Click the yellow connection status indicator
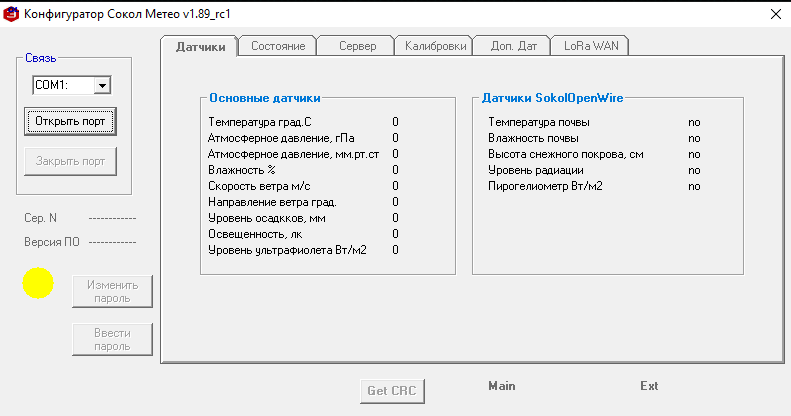Image resolution: width=791 pixels, height=416 pixels. point(38,283)
